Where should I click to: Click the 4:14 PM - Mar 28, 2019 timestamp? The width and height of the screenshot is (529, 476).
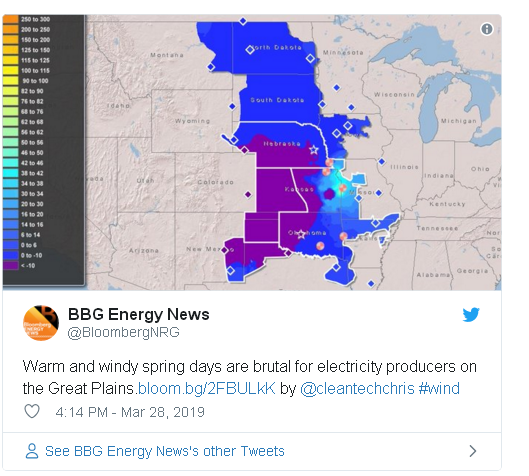coord(130,412)
